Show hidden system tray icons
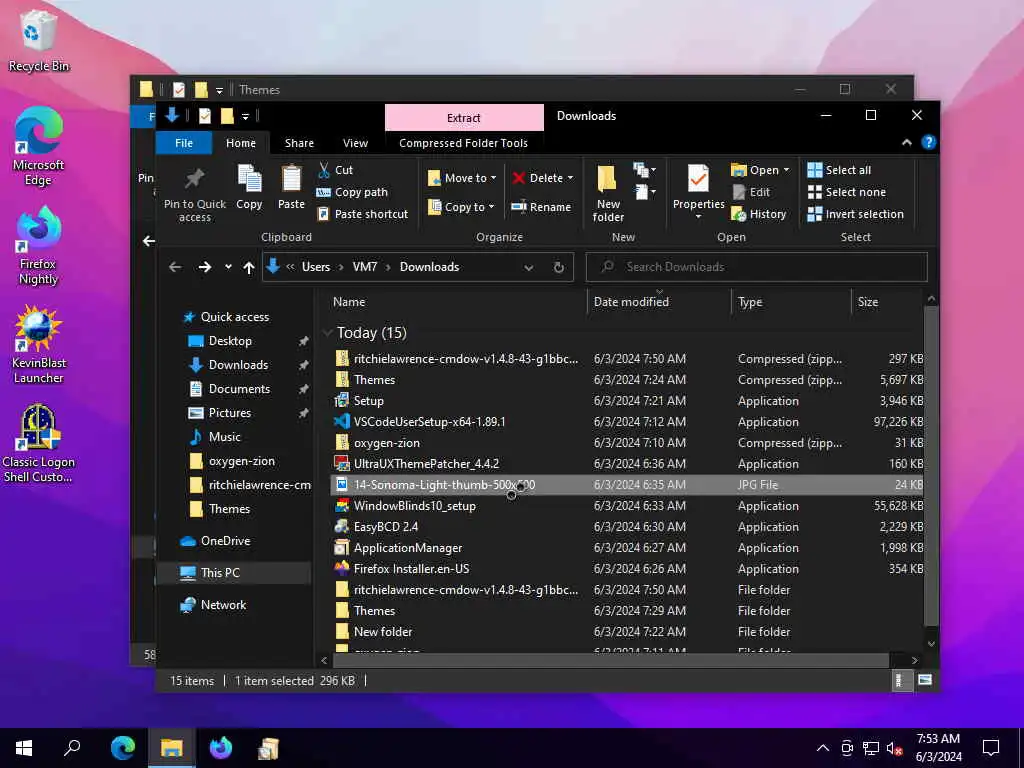 [823, 748]
